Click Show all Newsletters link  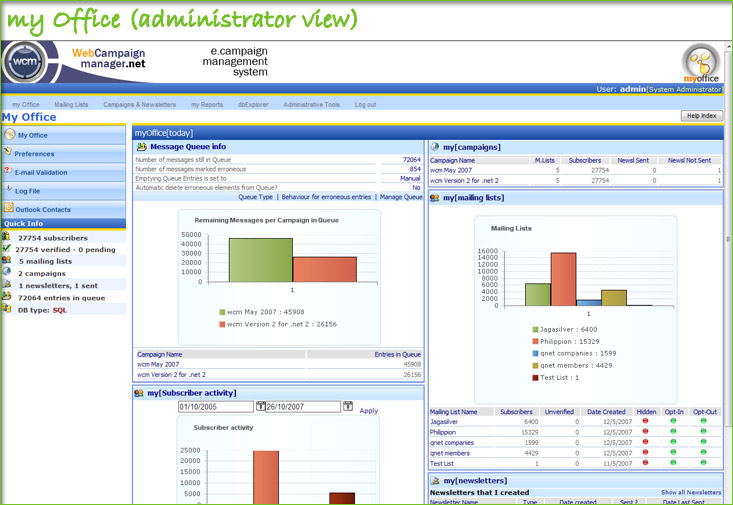(691, 492)
